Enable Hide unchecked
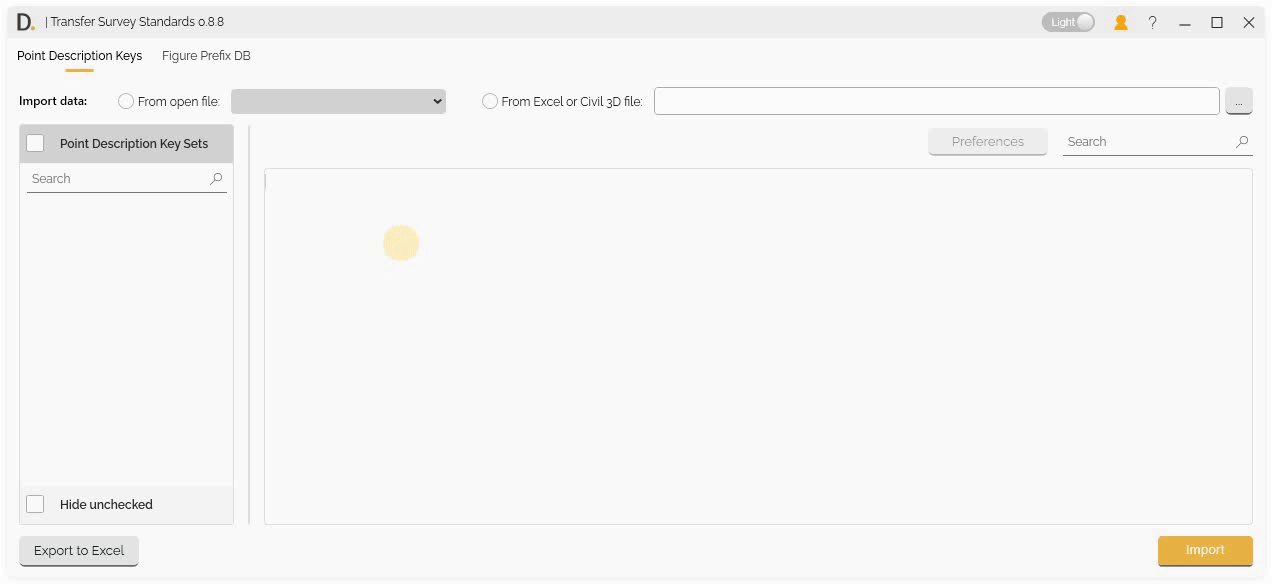This screenshot has height=584, width=1272. tap(35, 504)
